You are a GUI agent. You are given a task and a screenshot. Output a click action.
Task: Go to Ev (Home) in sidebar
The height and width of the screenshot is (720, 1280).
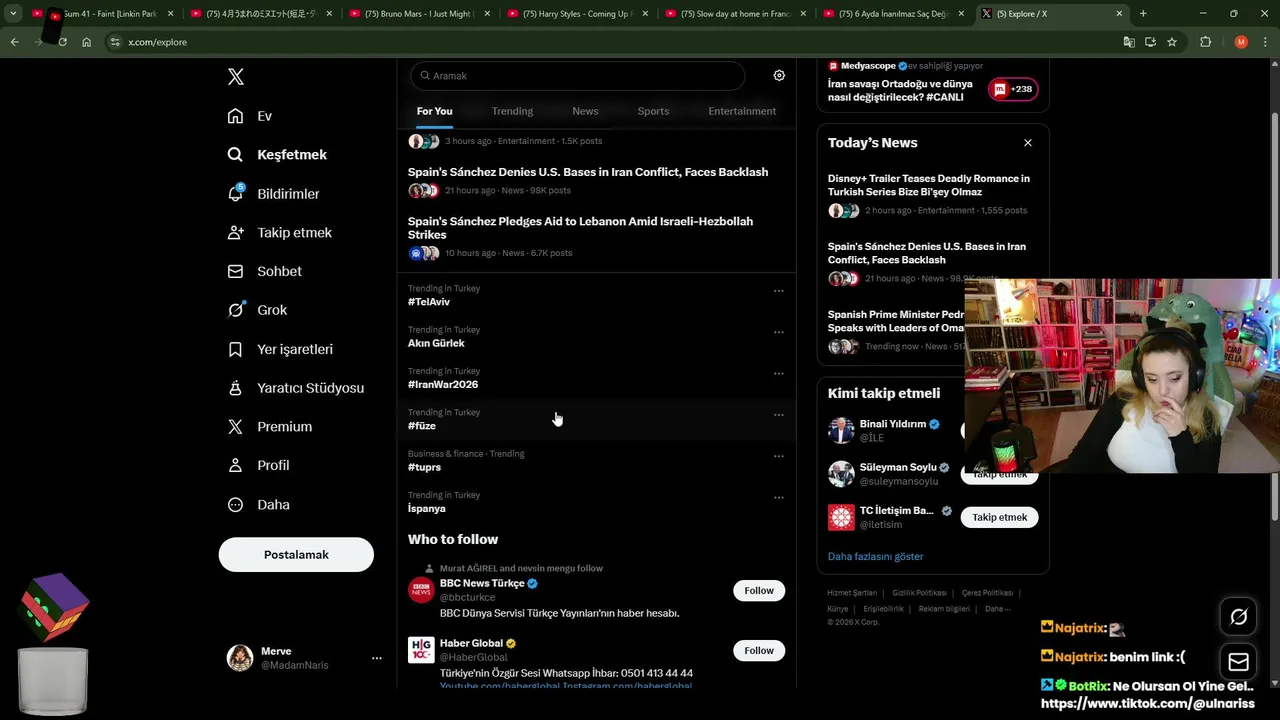[x=250, y=116]
